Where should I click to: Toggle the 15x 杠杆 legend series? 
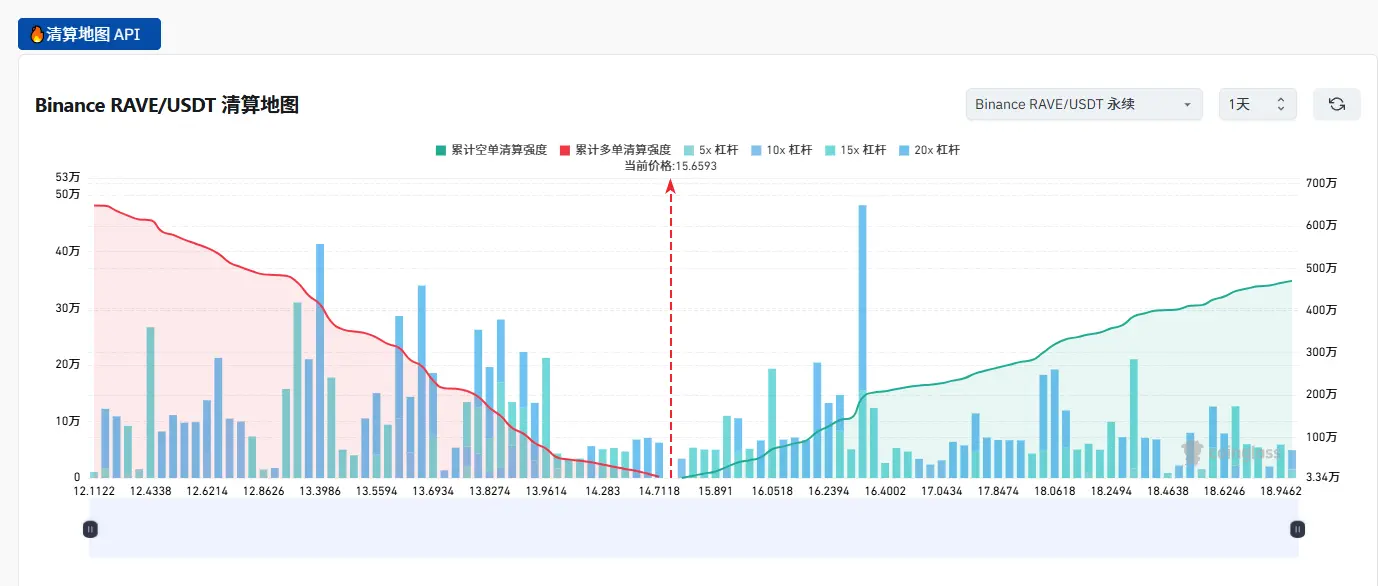pos(855,150)
